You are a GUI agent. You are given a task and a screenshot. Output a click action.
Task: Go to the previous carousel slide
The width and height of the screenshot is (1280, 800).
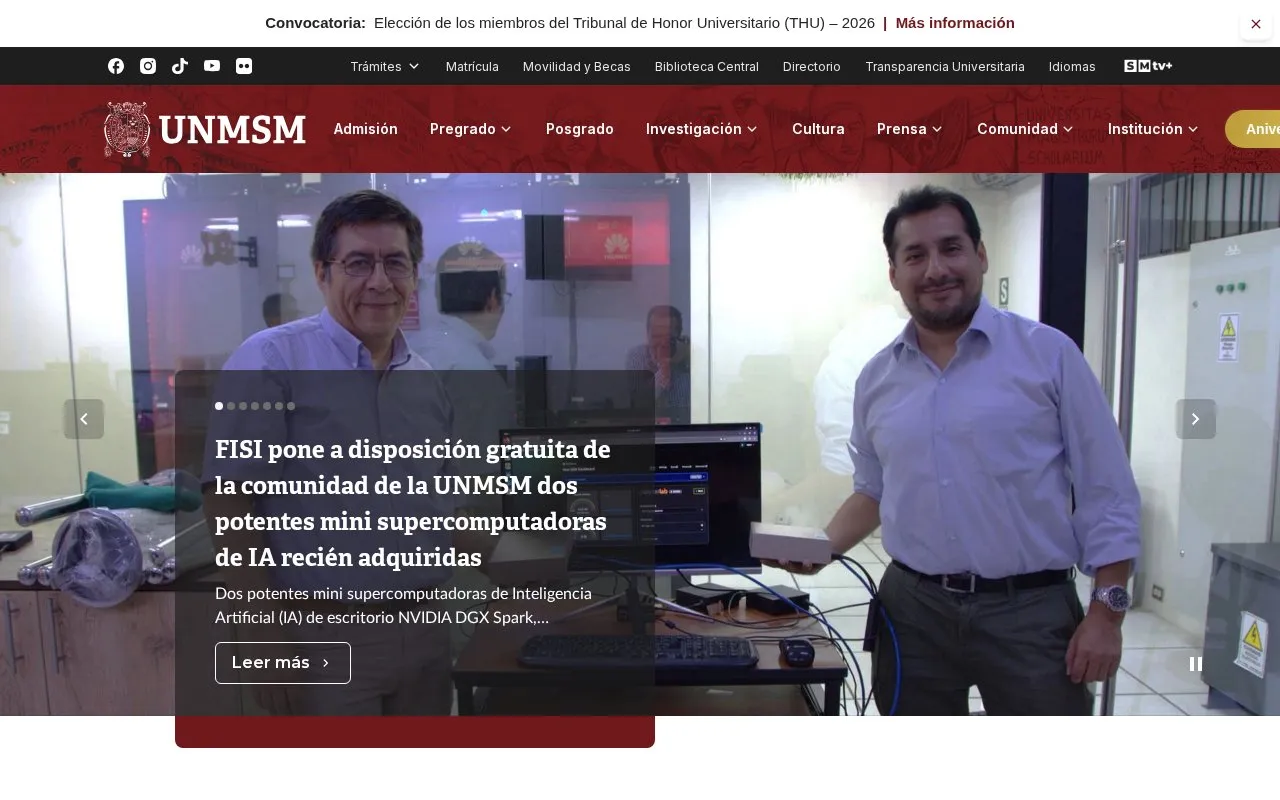click(x=84, y=419)
